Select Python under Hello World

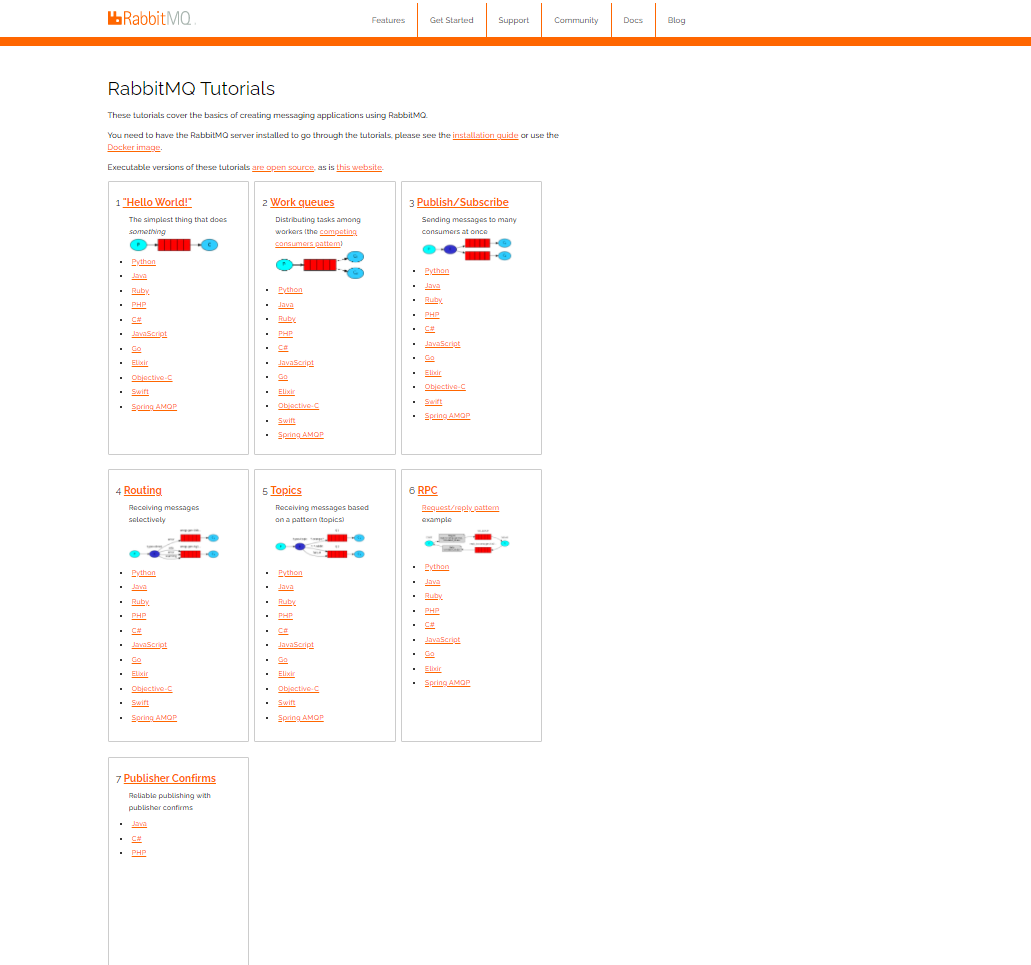point(143,262)
